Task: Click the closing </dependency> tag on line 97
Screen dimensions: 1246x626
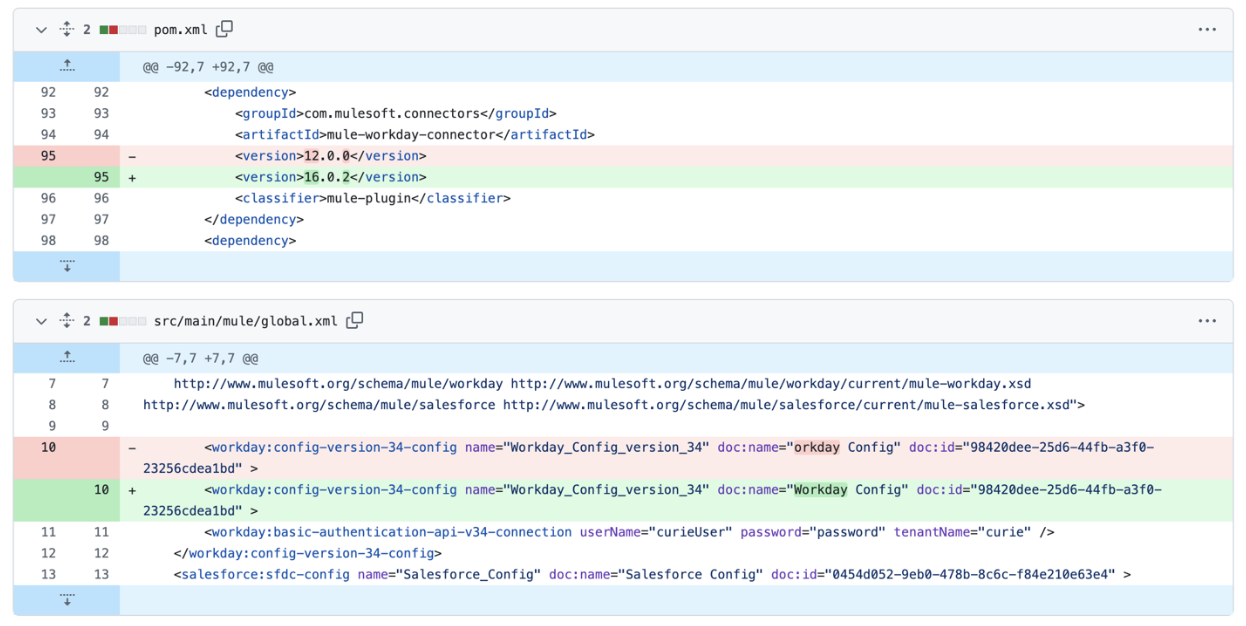Action: tap(254, 219)
